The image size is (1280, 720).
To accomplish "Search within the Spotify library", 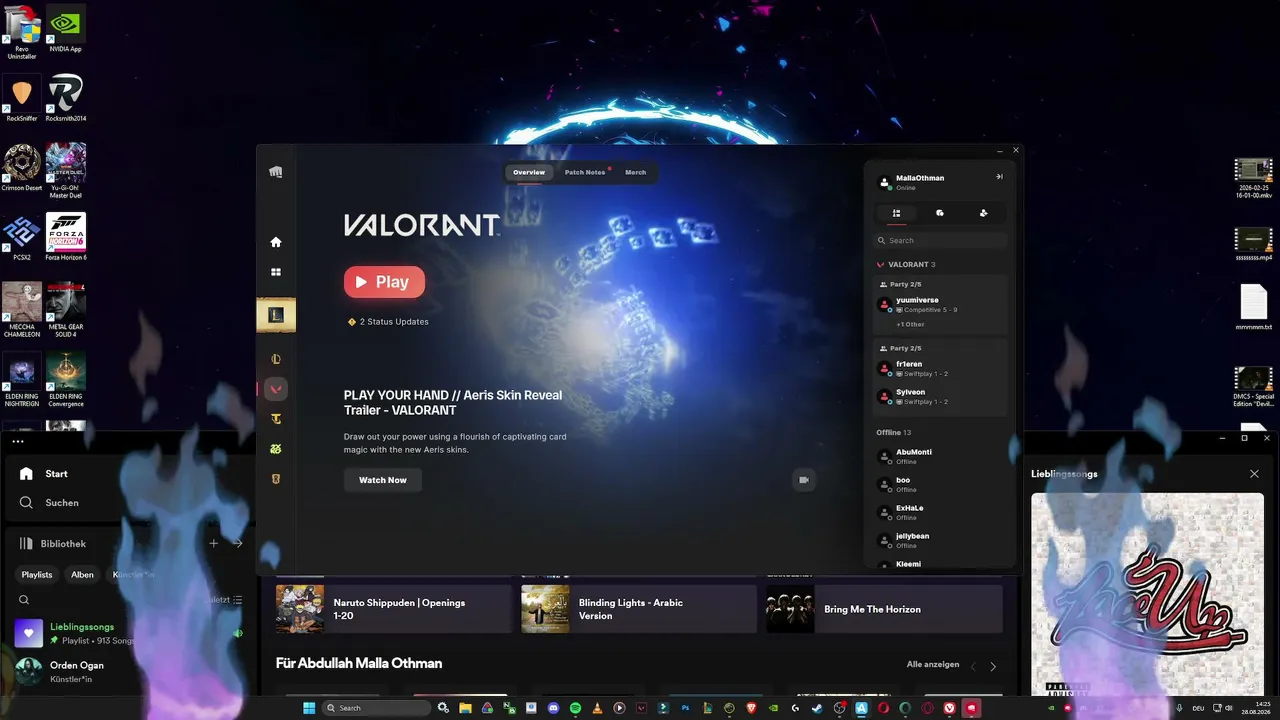I will pyautogui.click(x=24, y=600).
